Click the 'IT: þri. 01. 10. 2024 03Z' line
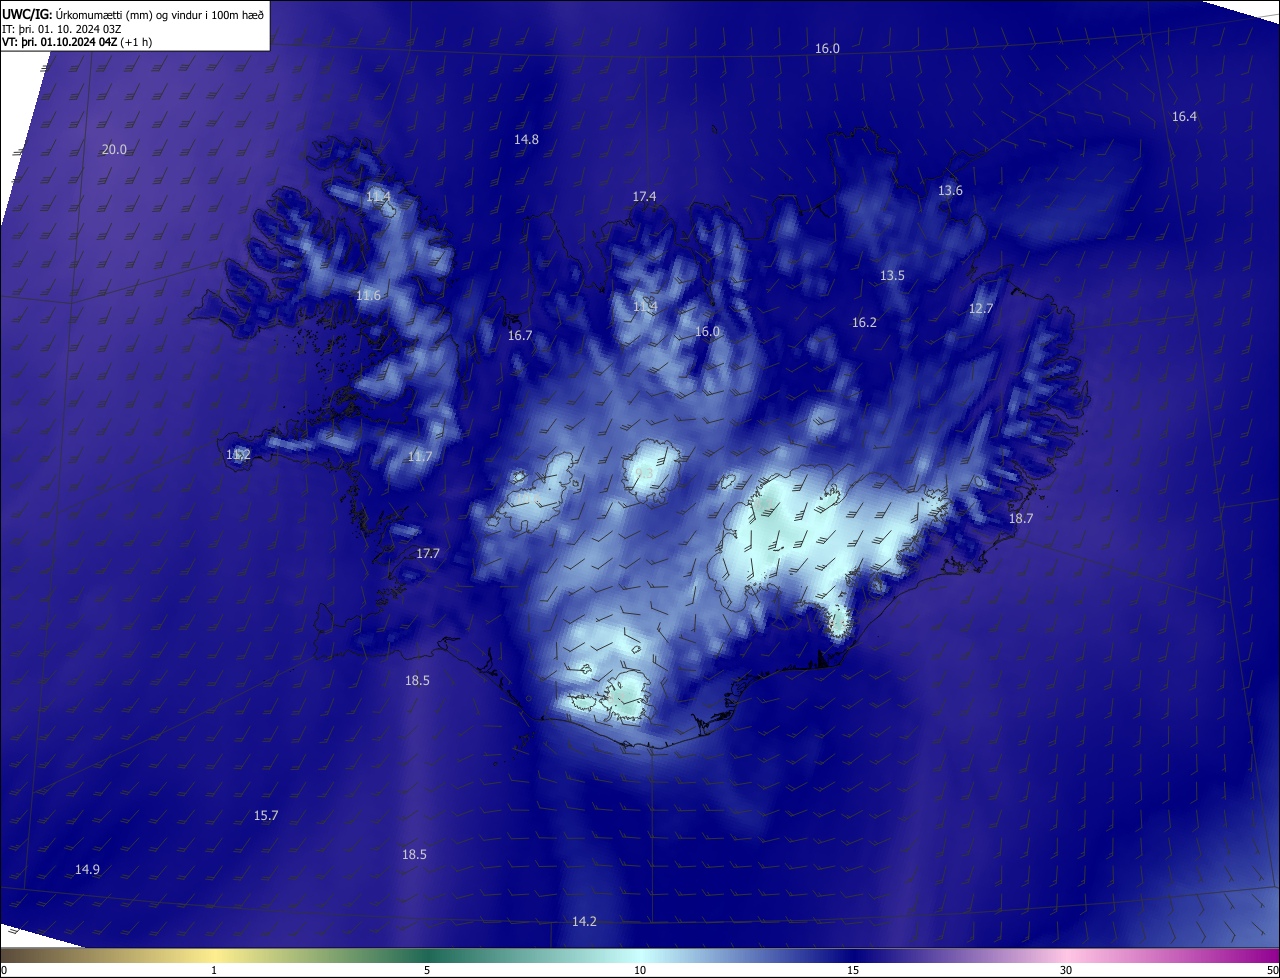 (x=62, y=28)
